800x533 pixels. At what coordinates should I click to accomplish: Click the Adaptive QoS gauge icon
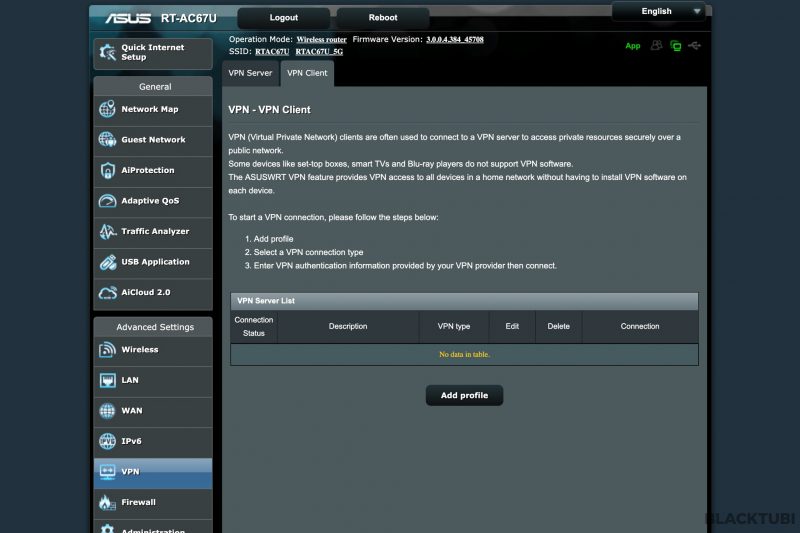coord(108,200)
